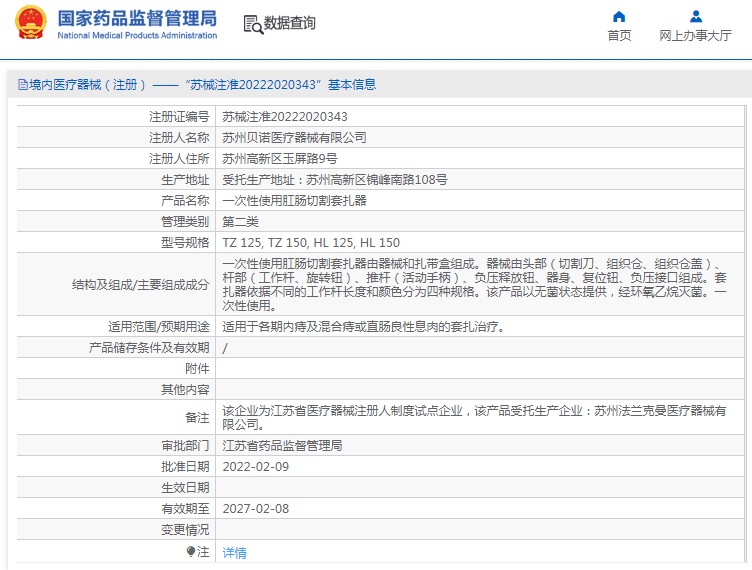The image size is (752, 570).
Task: Click the slash value for storage conditions
Action: coord(225,348)
